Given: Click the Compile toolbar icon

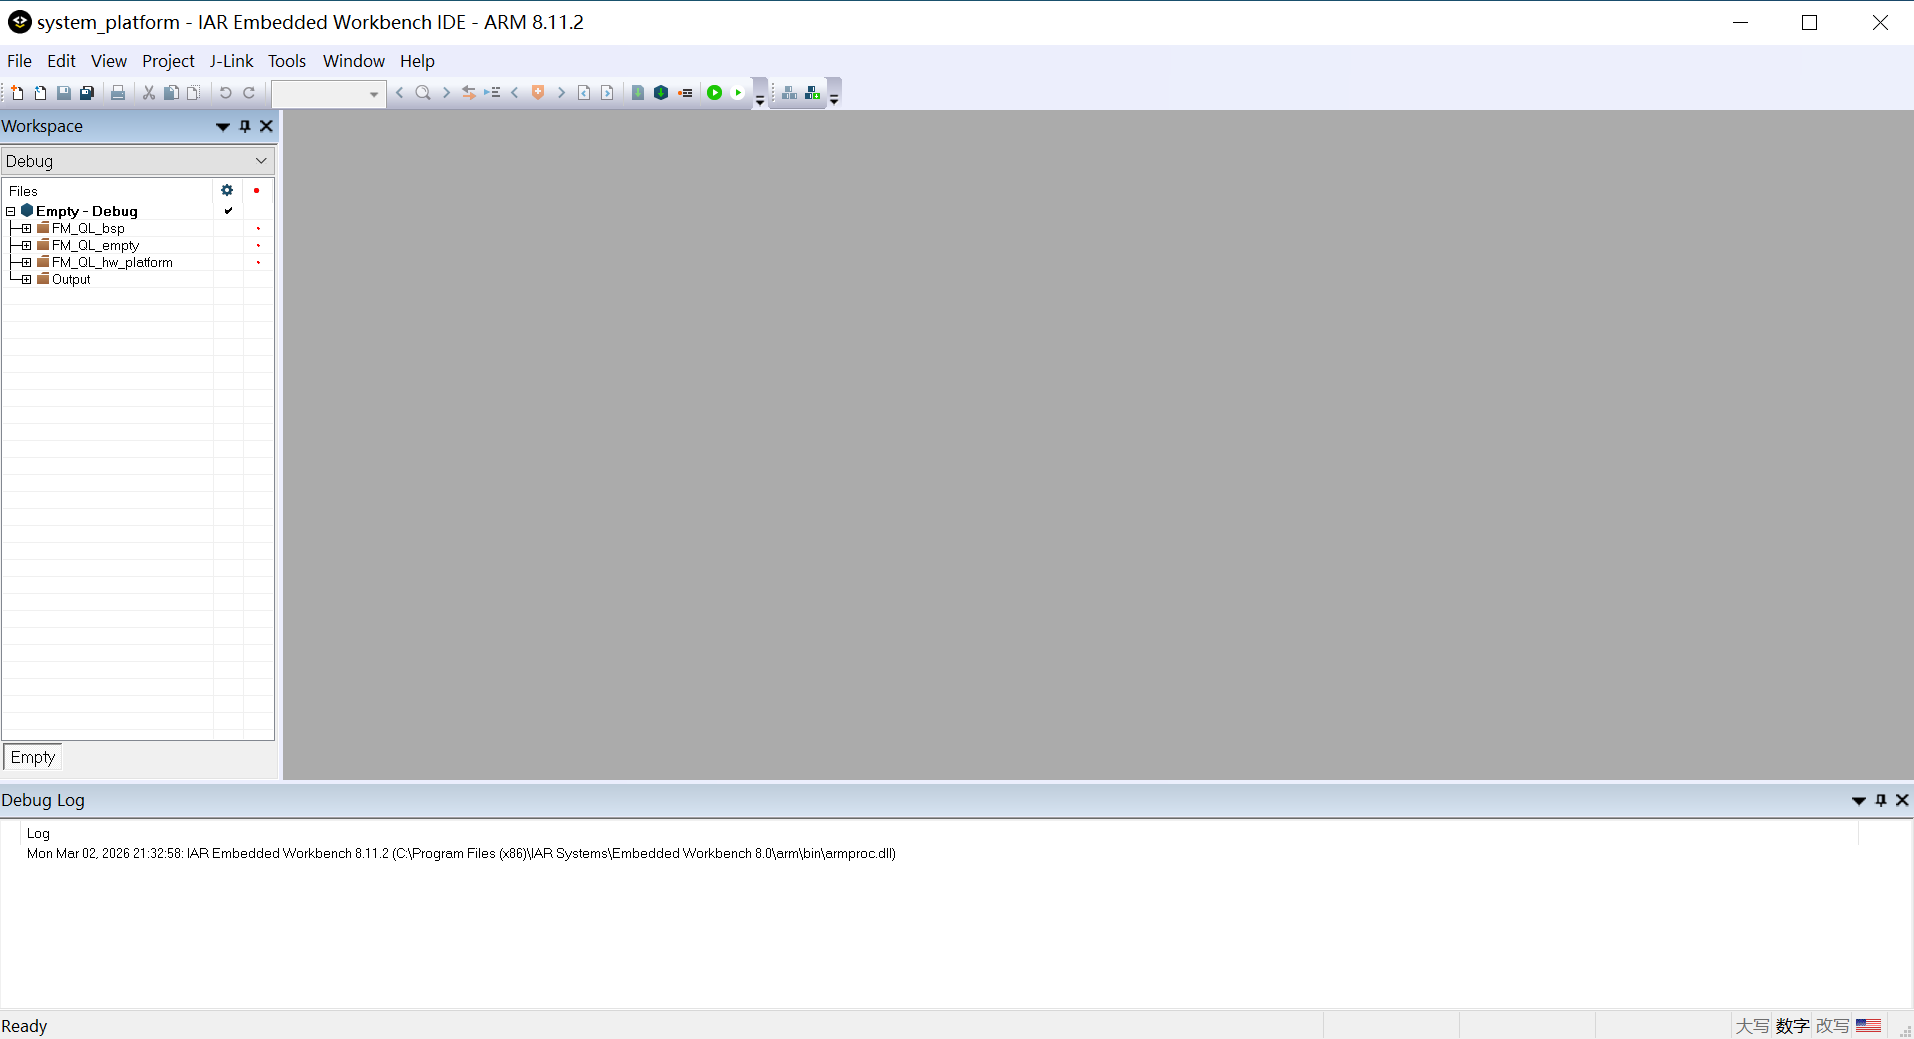Looking at the screenshot, I should pyautogui.click(x=638, y=93).
